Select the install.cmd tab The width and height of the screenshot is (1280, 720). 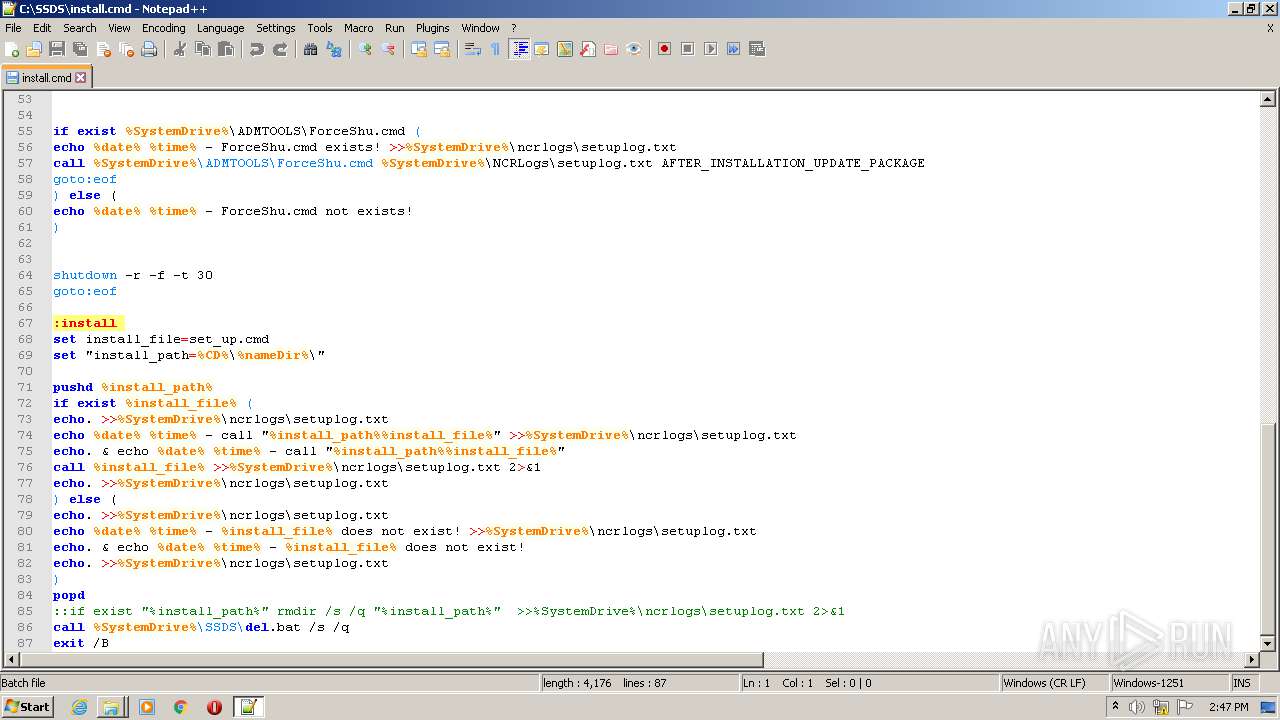46,77
